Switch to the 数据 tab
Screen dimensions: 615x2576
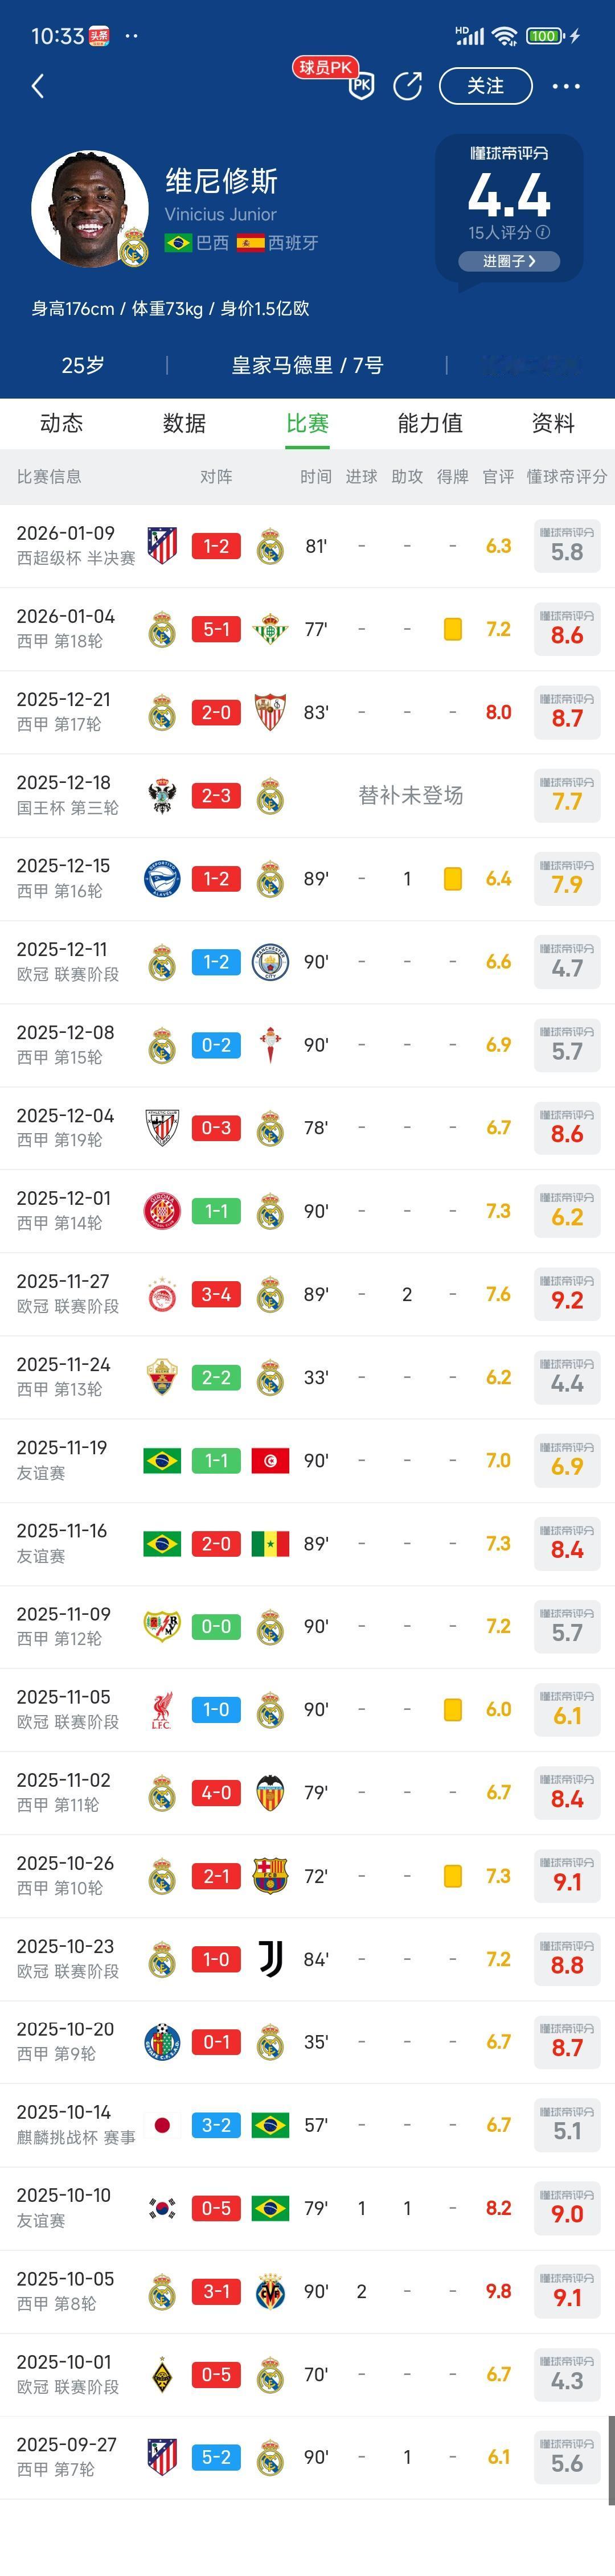tap(184, 423)
